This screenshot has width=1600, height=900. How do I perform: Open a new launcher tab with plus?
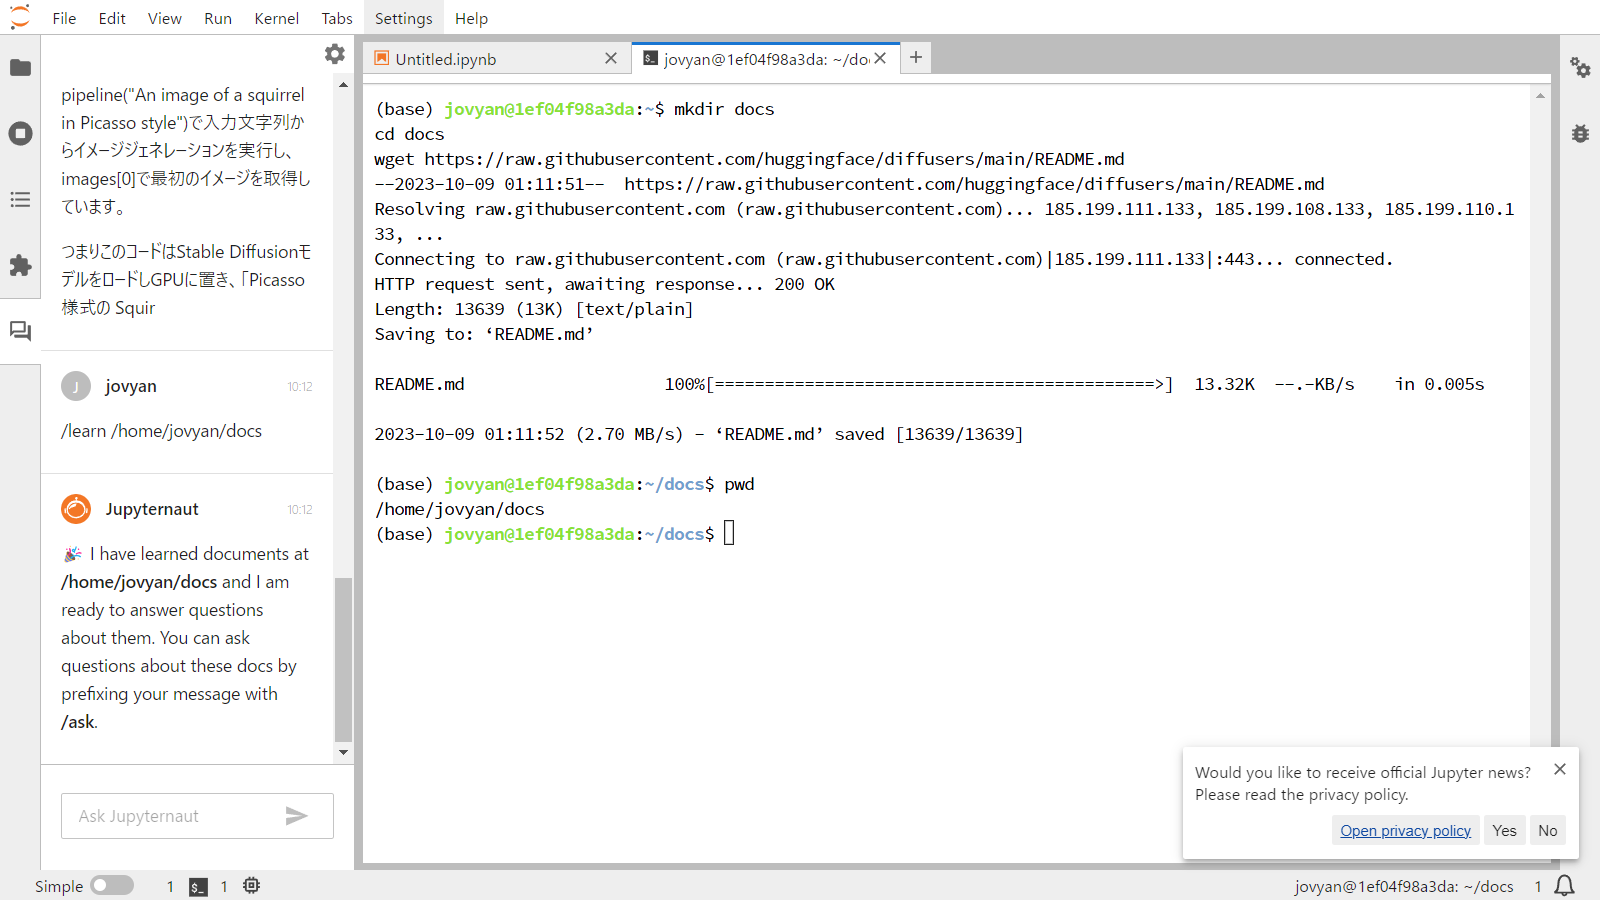coord(916,58)
